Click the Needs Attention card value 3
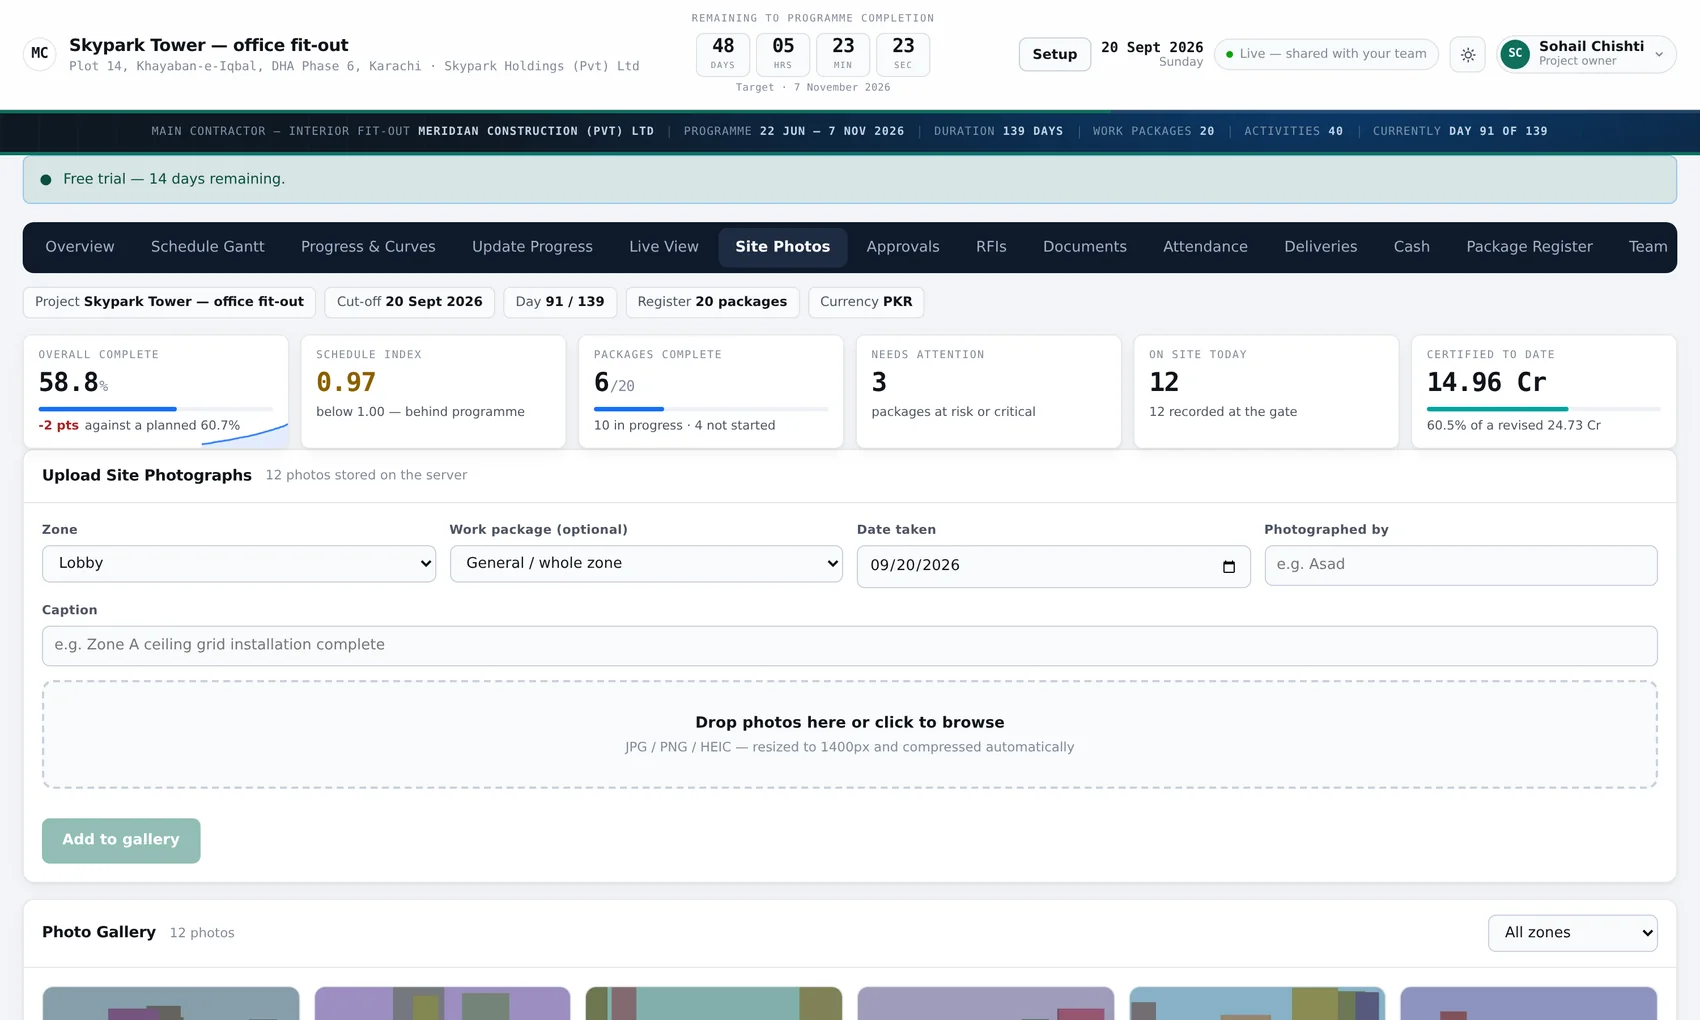Screen dimensions: 1700x1020 tap(879, 383)
